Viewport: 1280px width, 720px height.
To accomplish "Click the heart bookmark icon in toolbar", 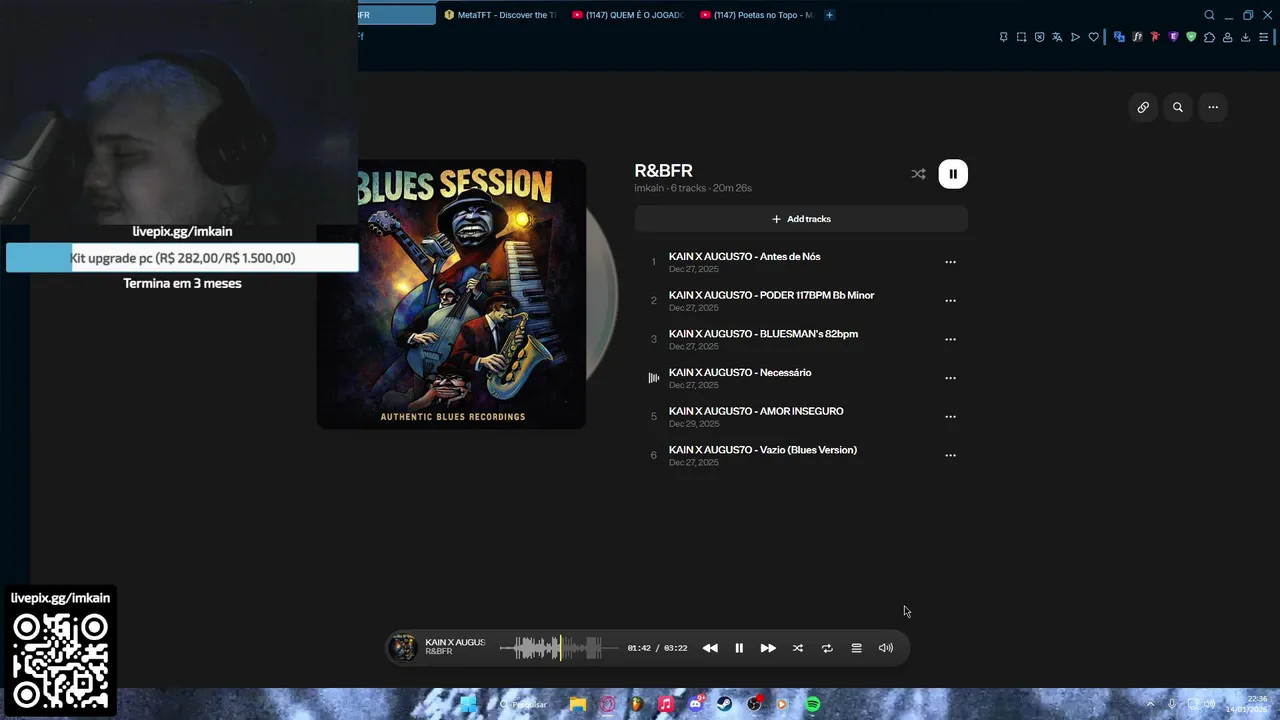I will click(1093, 37).
